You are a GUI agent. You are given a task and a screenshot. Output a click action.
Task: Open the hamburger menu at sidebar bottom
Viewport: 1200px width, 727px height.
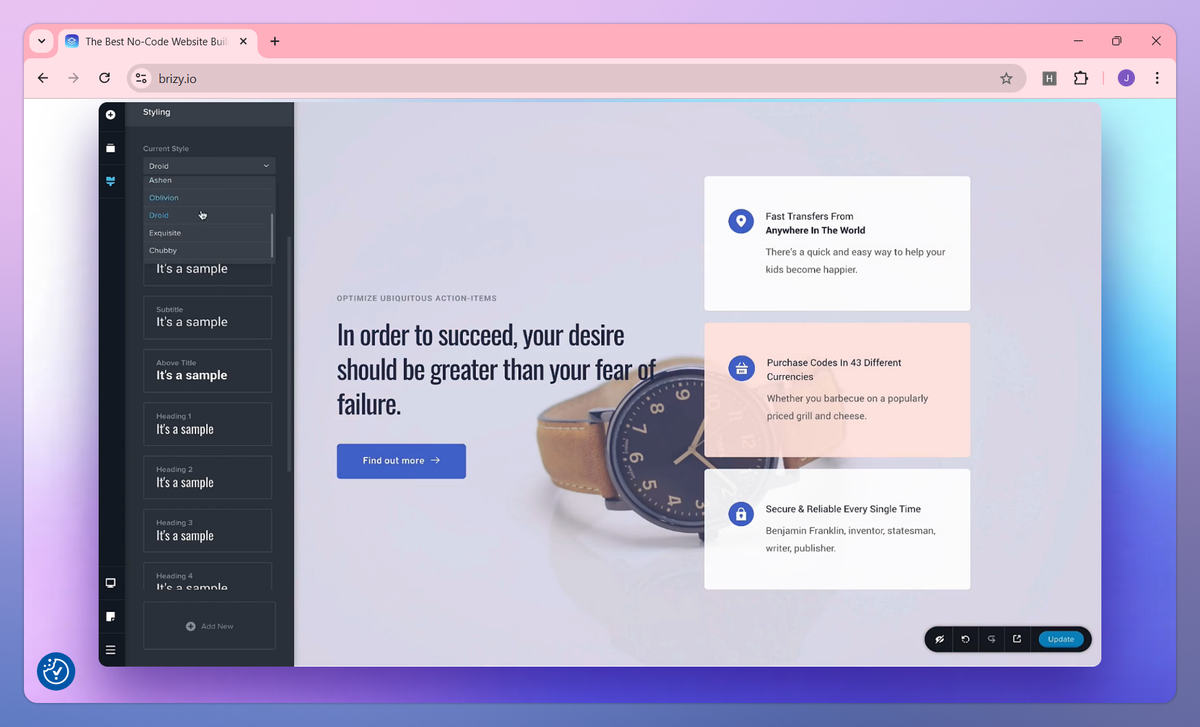[110, 650]
